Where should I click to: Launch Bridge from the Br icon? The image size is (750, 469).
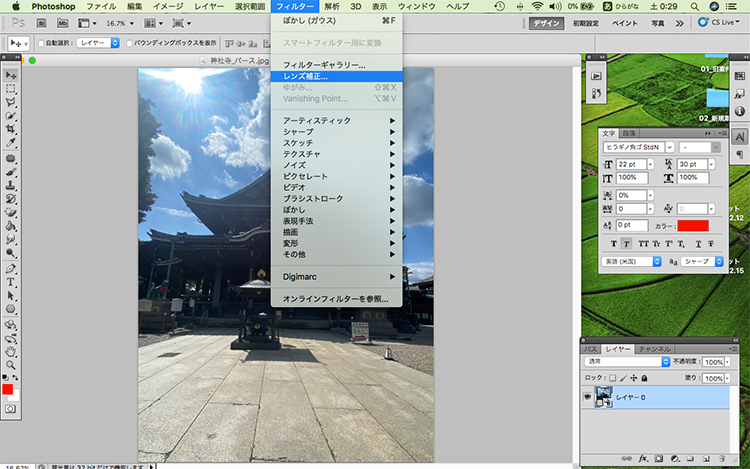[42, 23]
